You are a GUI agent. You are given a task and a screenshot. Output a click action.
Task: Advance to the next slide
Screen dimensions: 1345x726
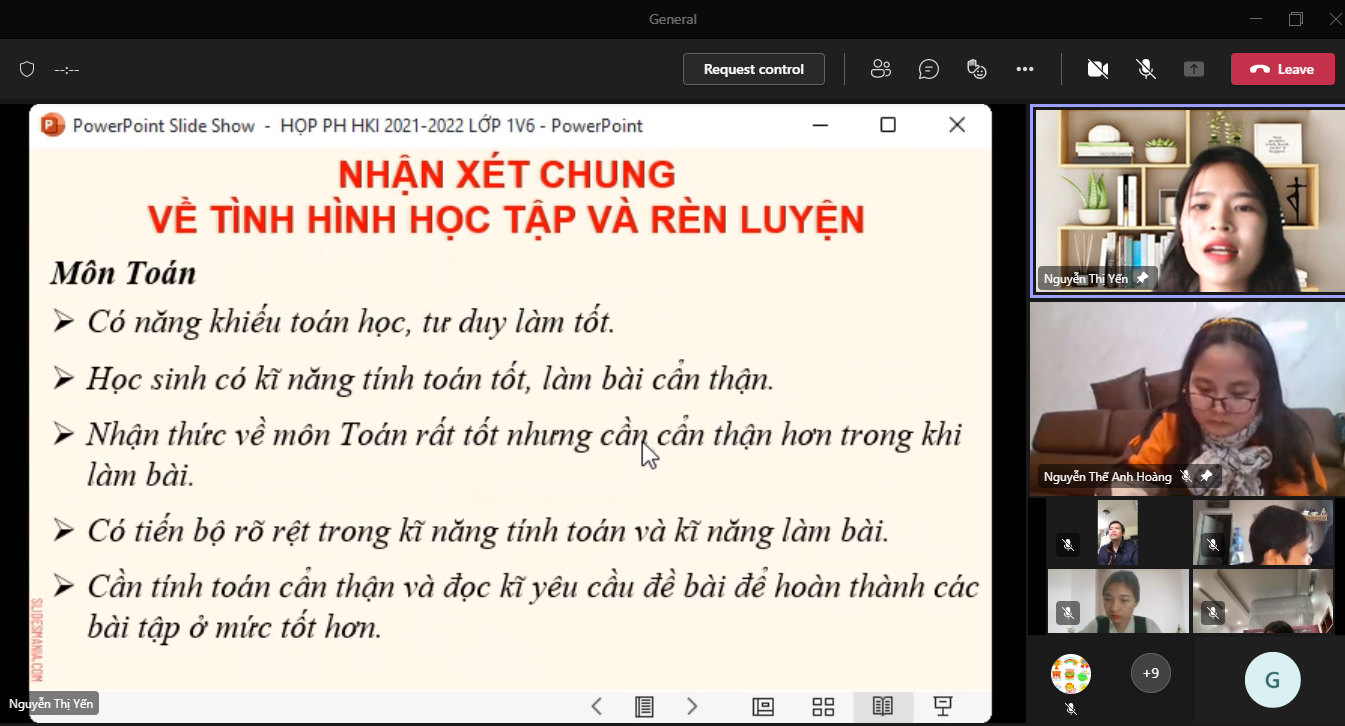tap(692, 707)
